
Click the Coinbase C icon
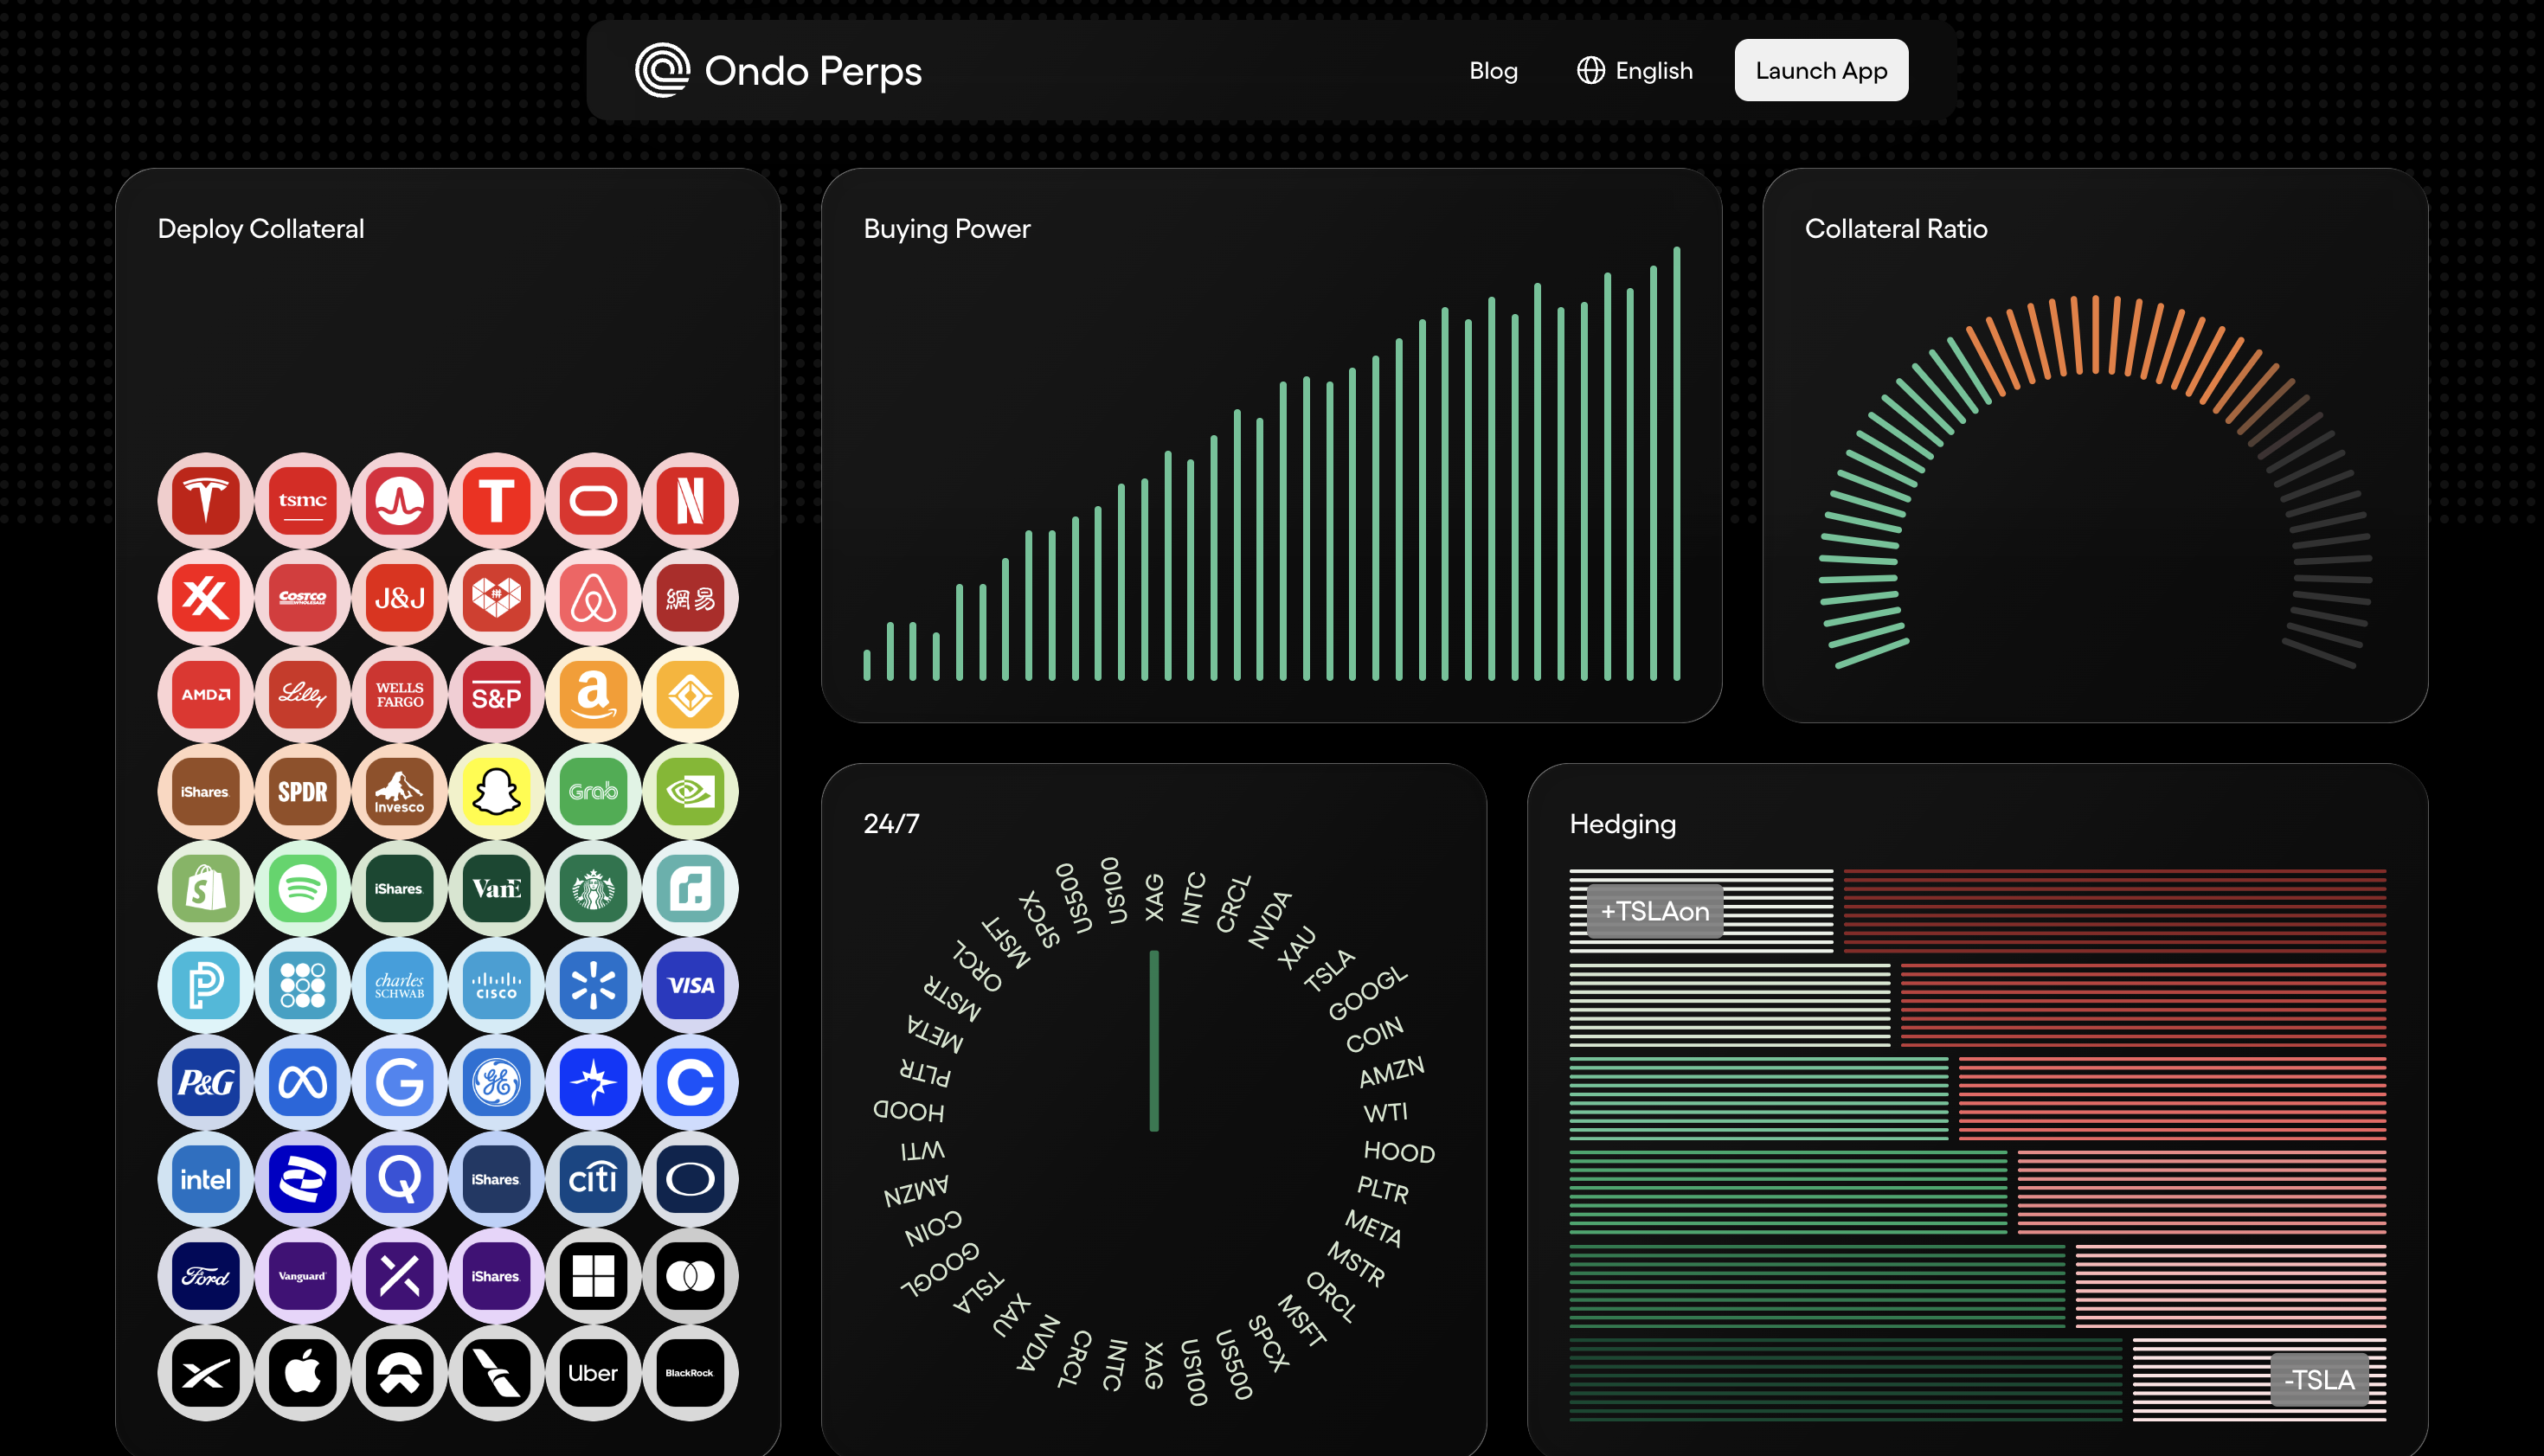point(690,1082)
